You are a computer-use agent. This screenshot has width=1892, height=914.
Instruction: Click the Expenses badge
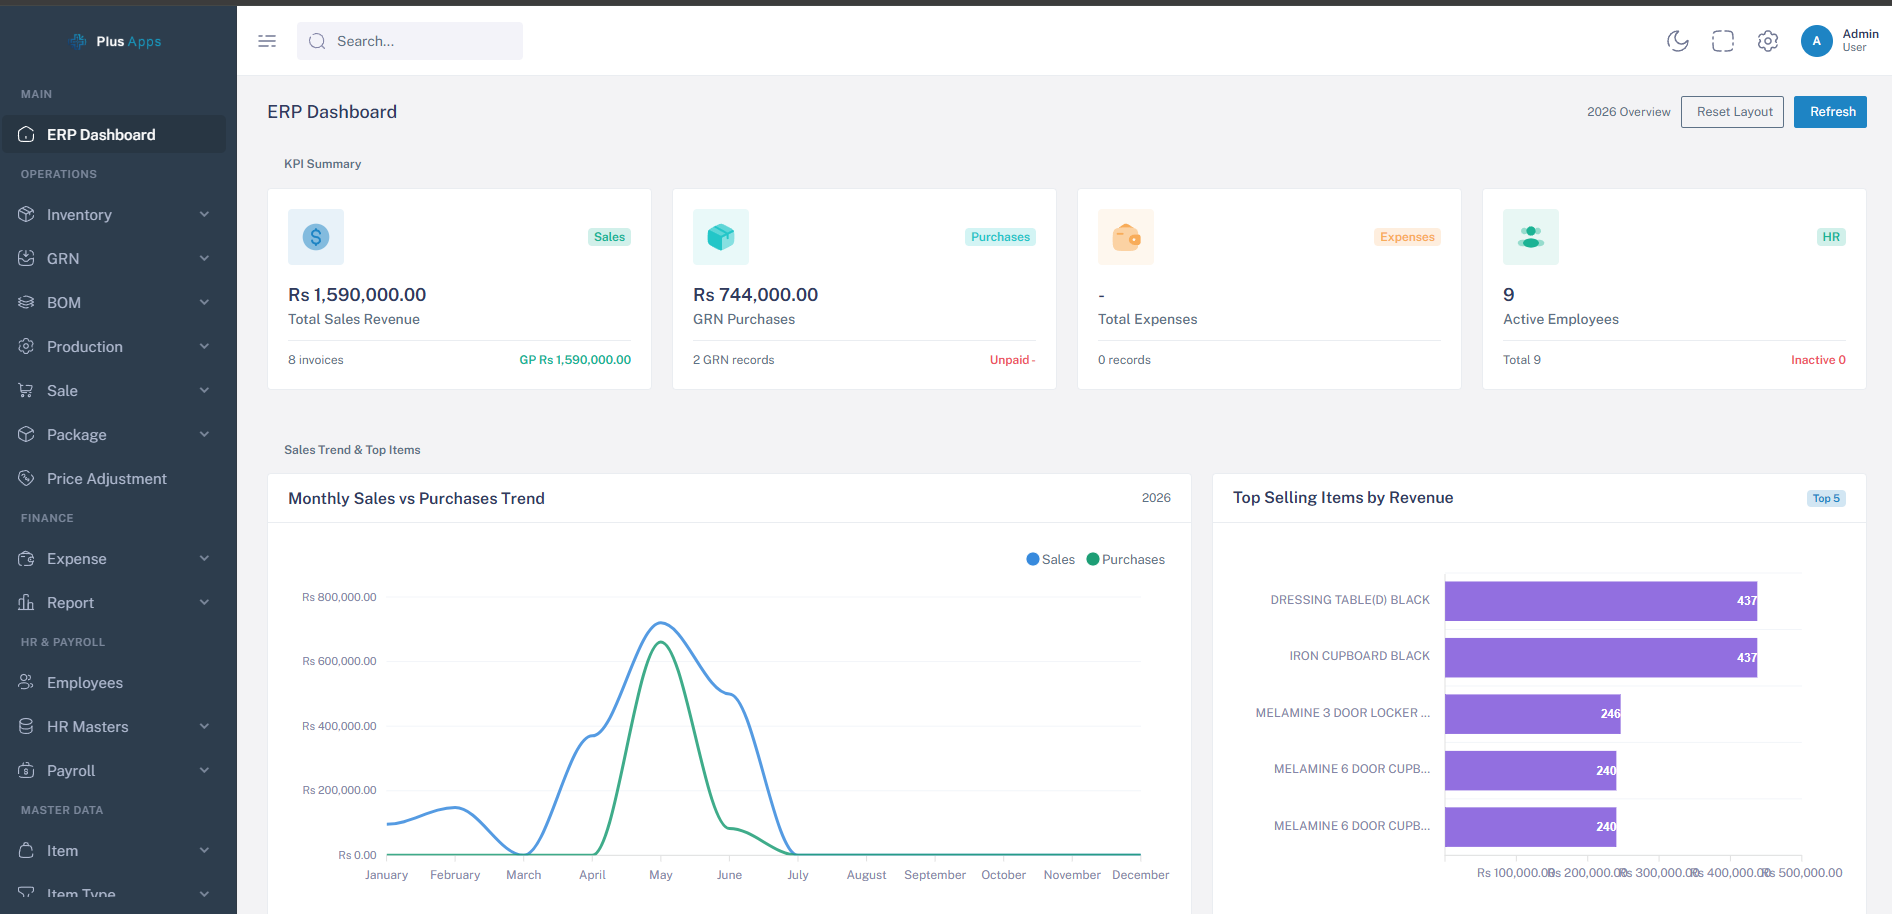(x=1407, y=237)
